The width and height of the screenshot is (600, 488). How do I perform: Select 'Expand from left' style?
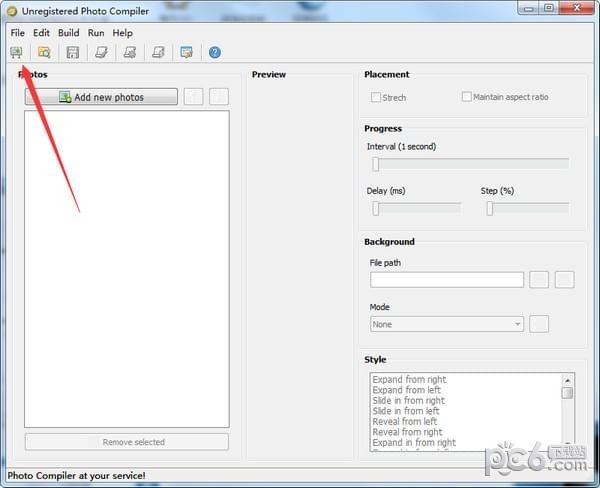(406, 390)
